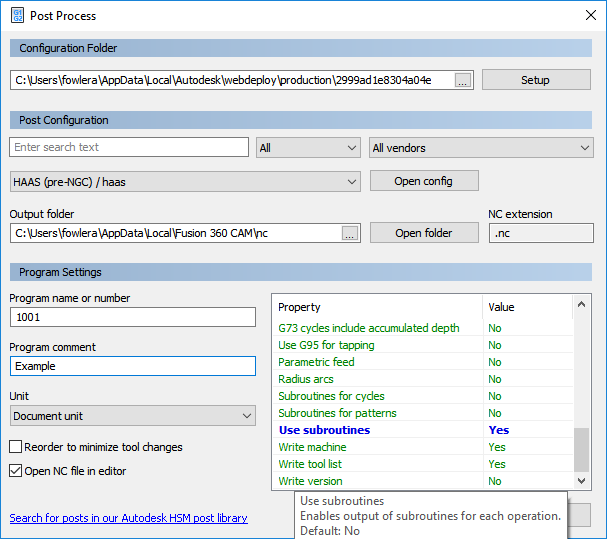Uncheck Open NC file in editor
Screen dimensions: 607x539
pos(16,471)
